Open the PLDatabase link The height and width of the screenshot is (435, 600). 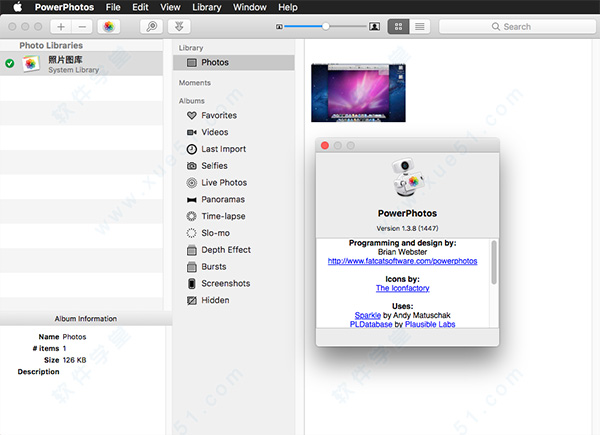(371, 324)
